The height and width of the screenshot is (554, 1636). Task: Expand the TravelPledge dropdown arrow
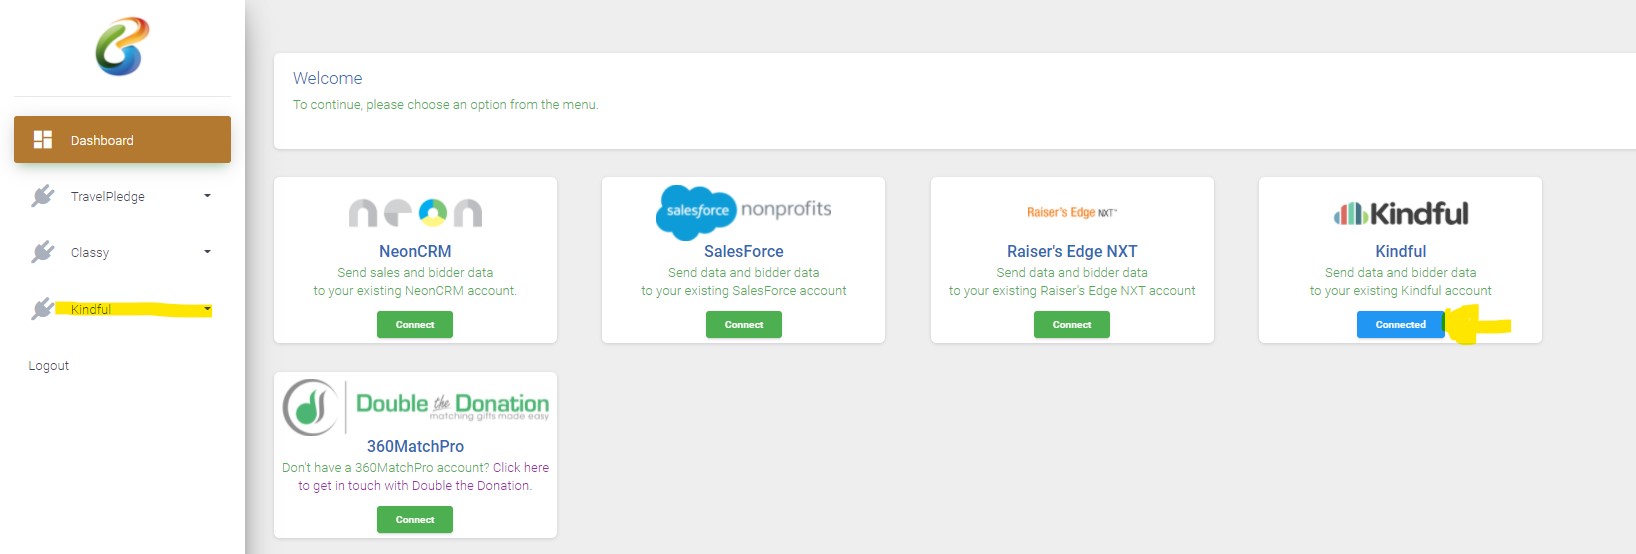pyautogui.click(x=207, y=196)
